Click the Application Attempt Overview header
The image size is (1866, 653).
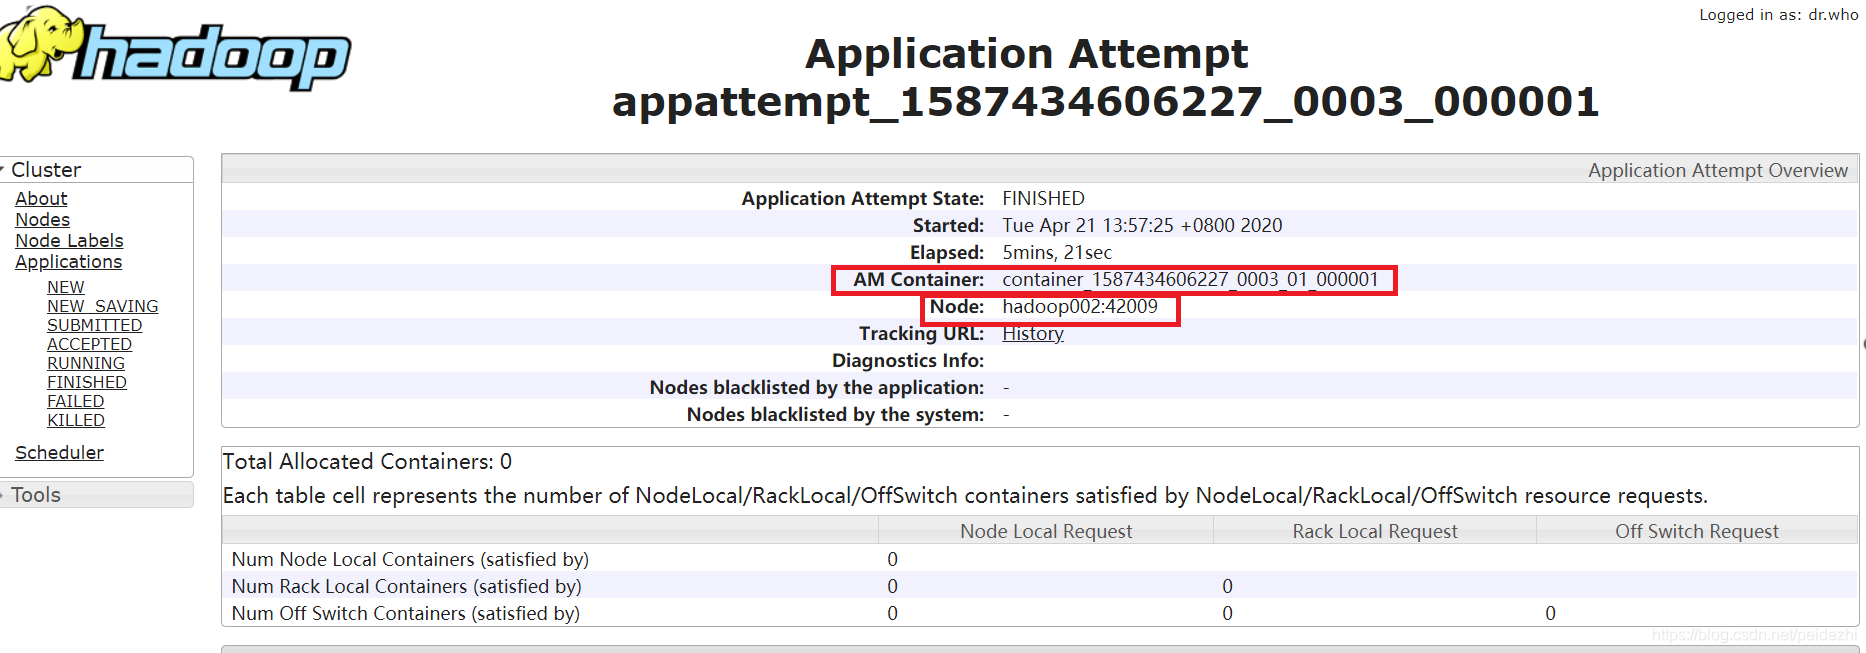[x=1717, y=171]
